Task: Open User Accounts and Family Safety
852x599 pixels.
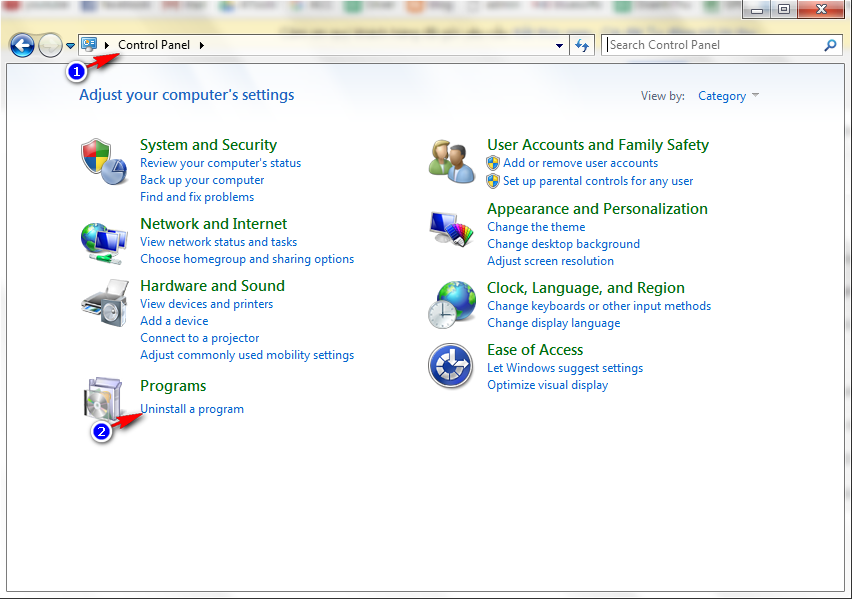Action: (598, 145)
